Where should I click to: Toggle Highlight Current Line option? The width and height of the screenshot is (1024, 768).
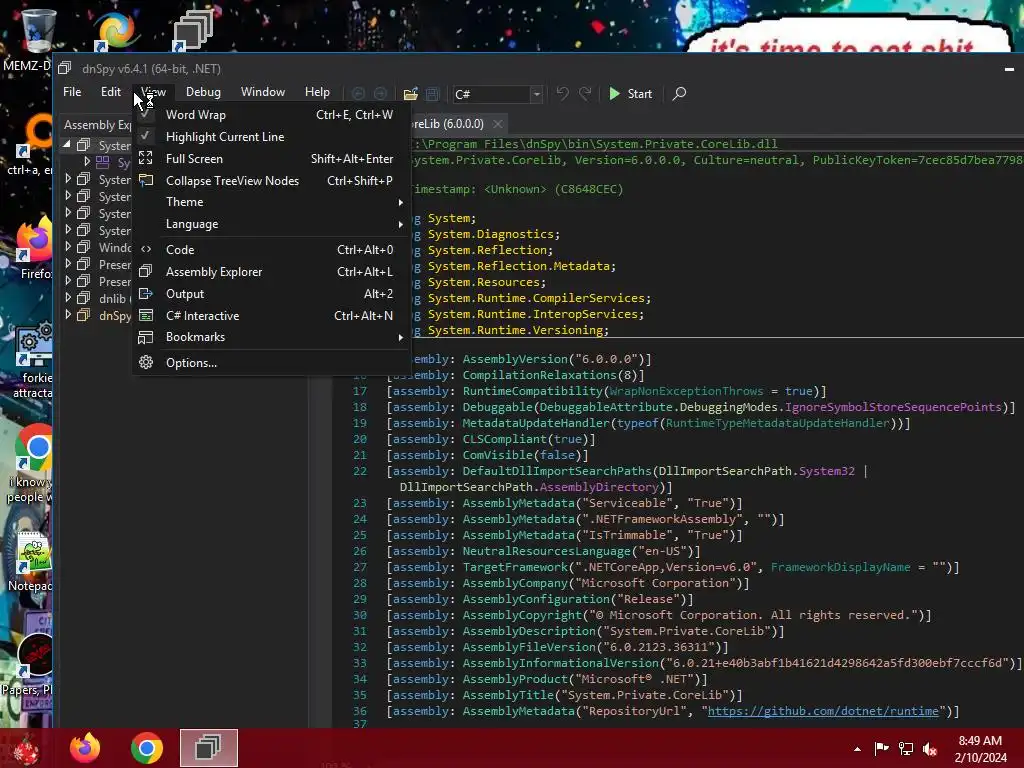coord(271,136)
